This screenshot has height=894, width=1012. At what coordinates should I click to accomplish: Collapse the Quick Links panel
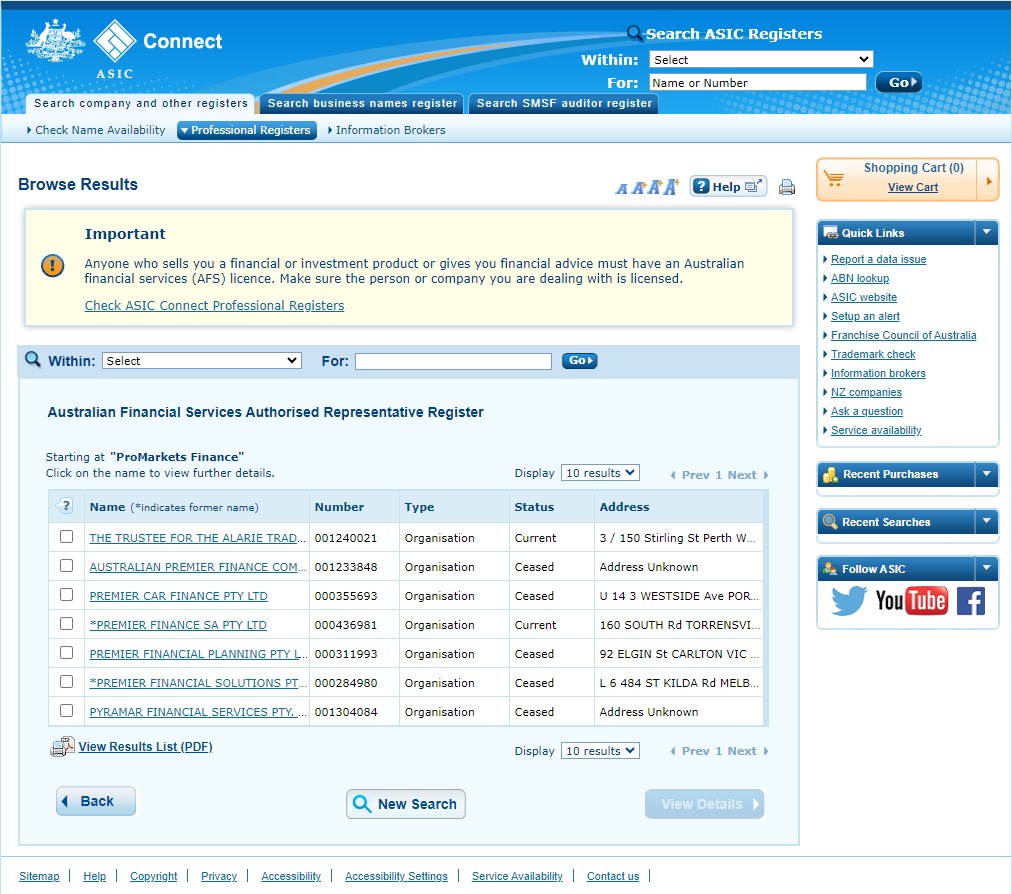(x=986, y=232)
